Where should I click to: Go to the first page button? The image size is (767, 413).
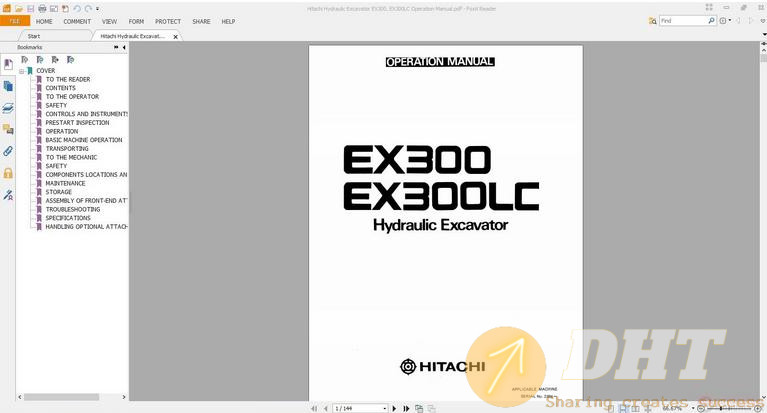coord(314,408)
